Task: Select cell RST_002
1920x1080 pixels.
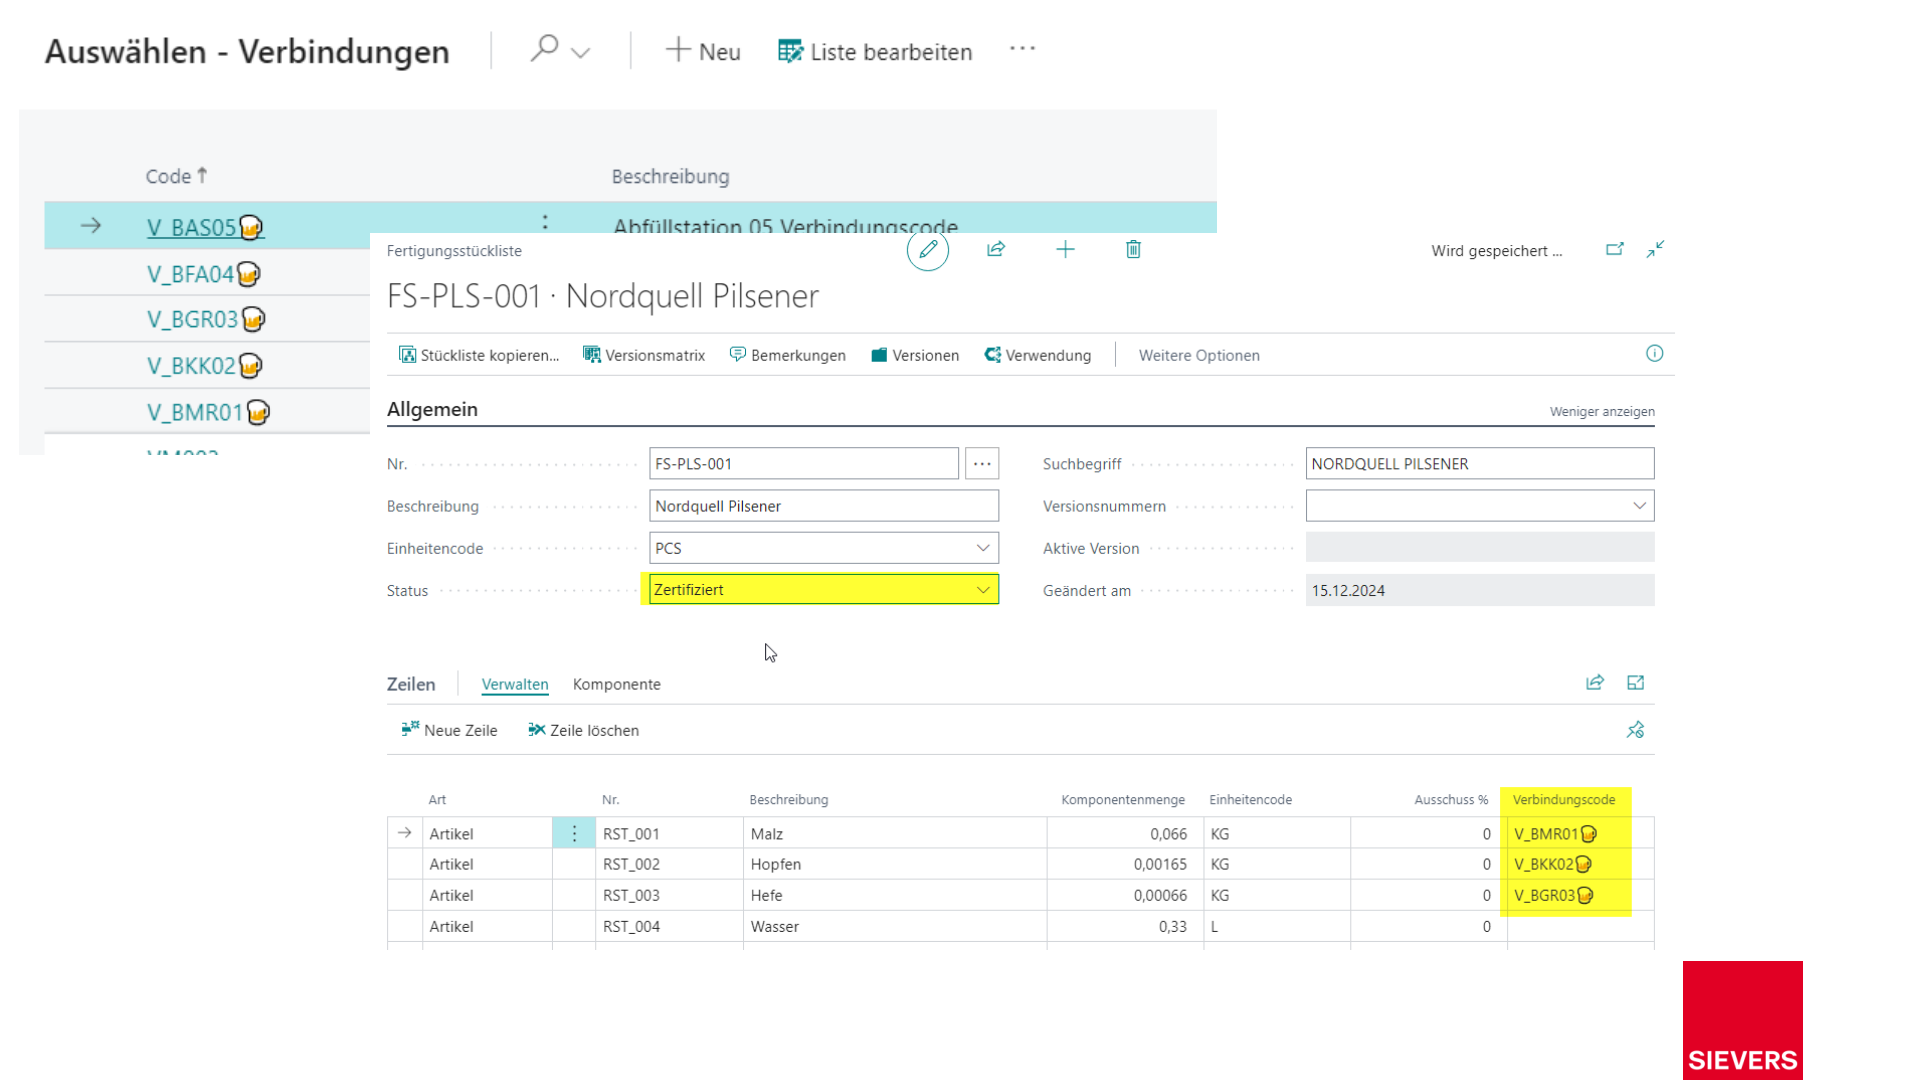Action: (669, 864)
